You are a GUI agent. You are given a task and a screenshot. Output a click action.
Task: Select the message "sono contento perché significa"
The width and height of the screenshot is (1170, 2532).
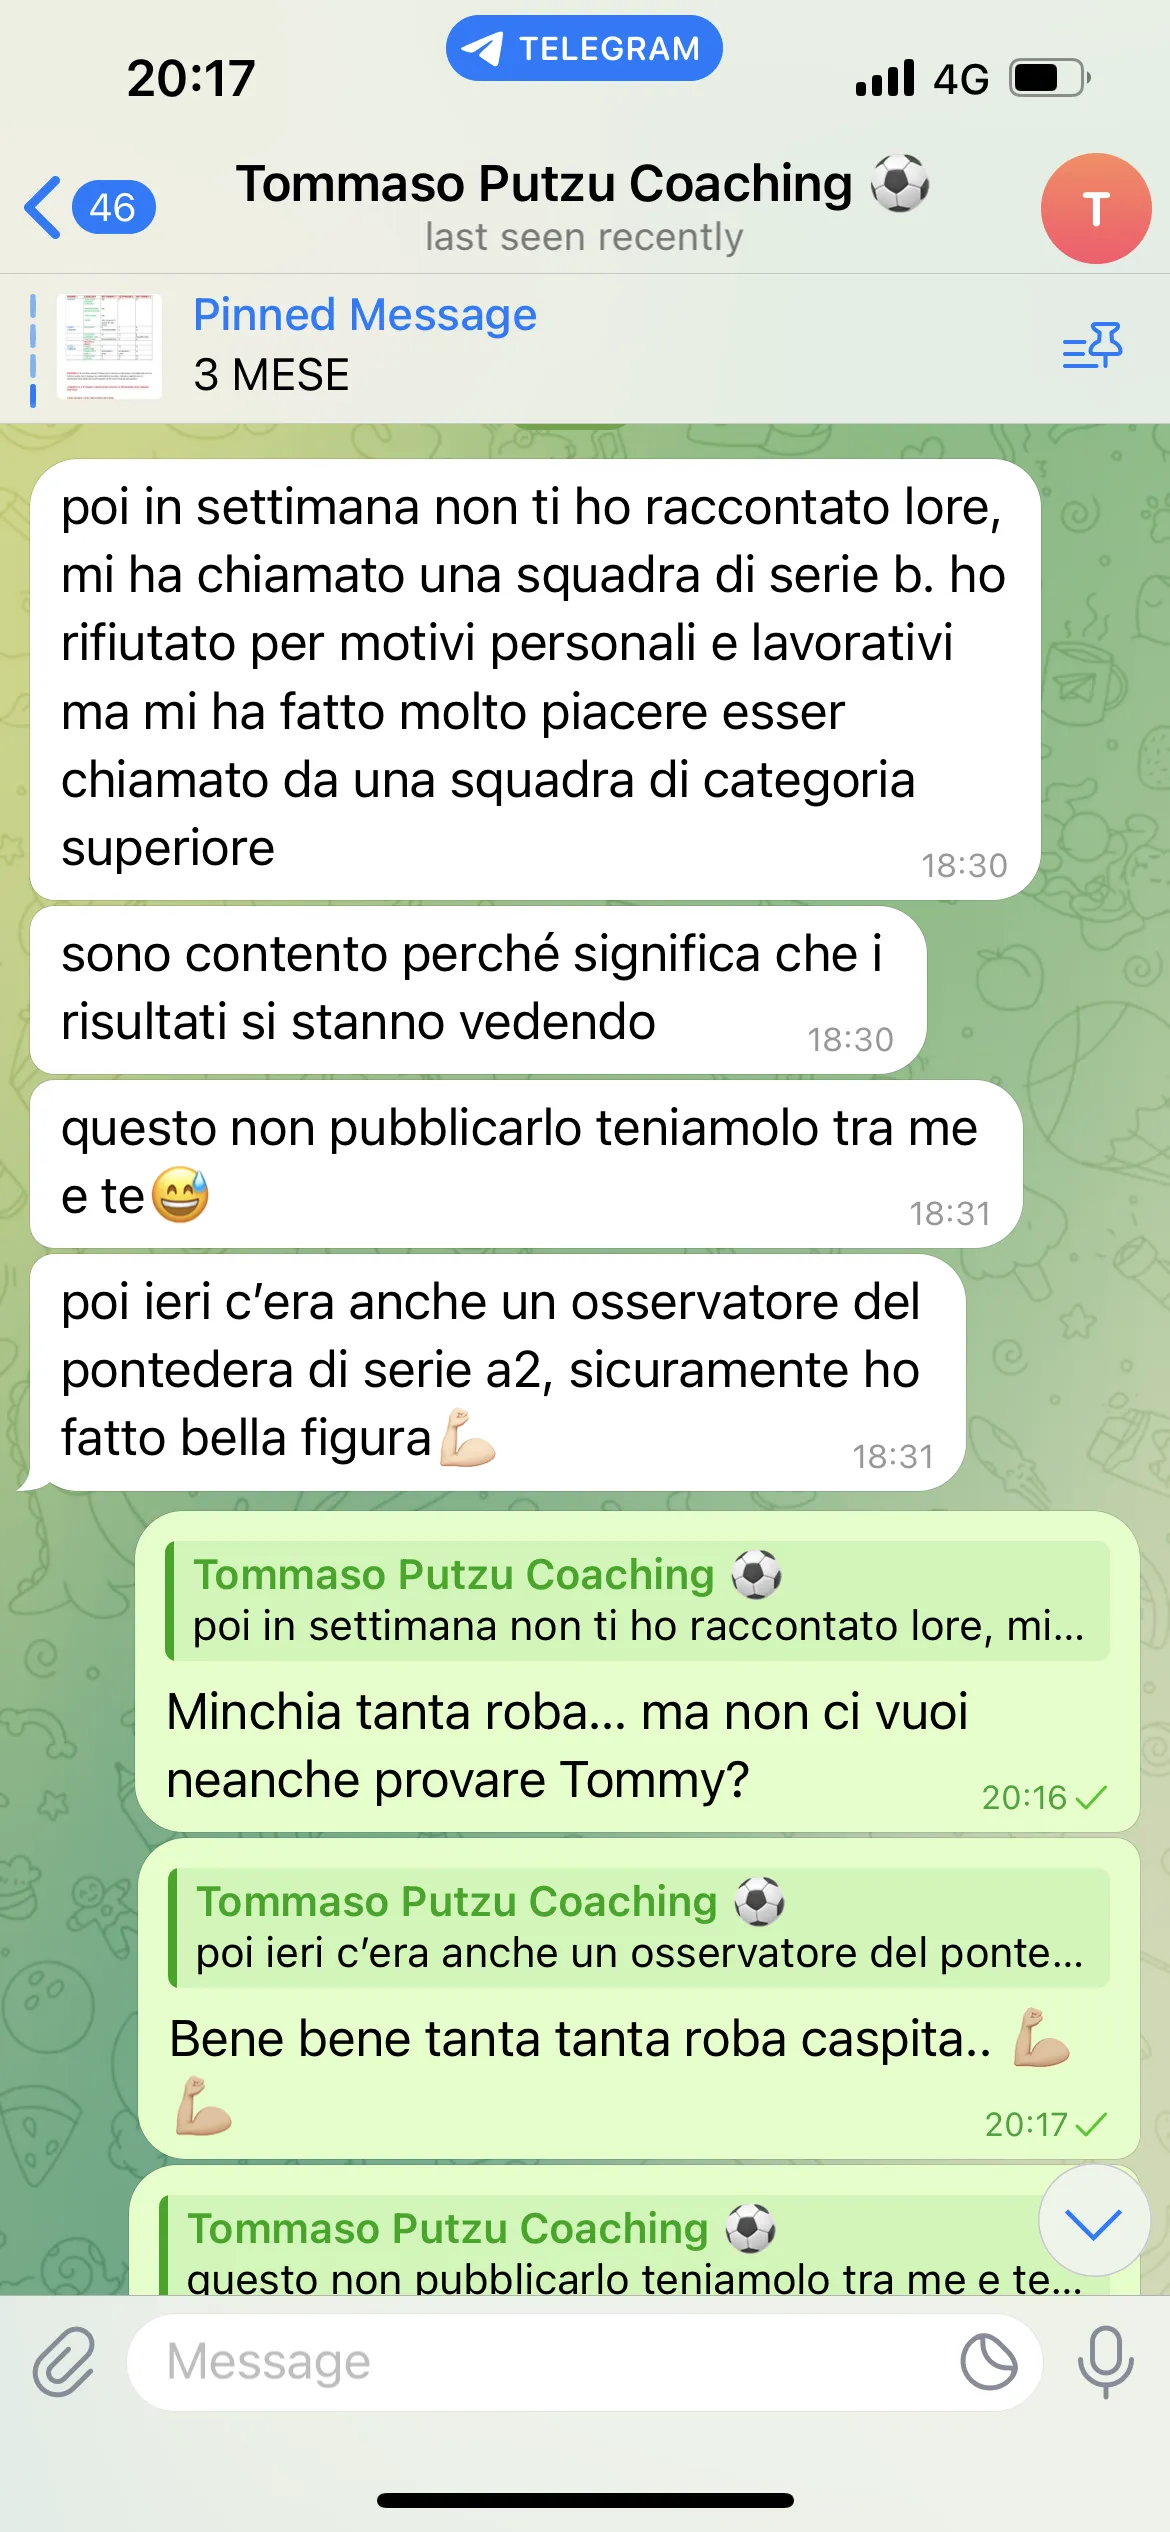tap(478, 990)
